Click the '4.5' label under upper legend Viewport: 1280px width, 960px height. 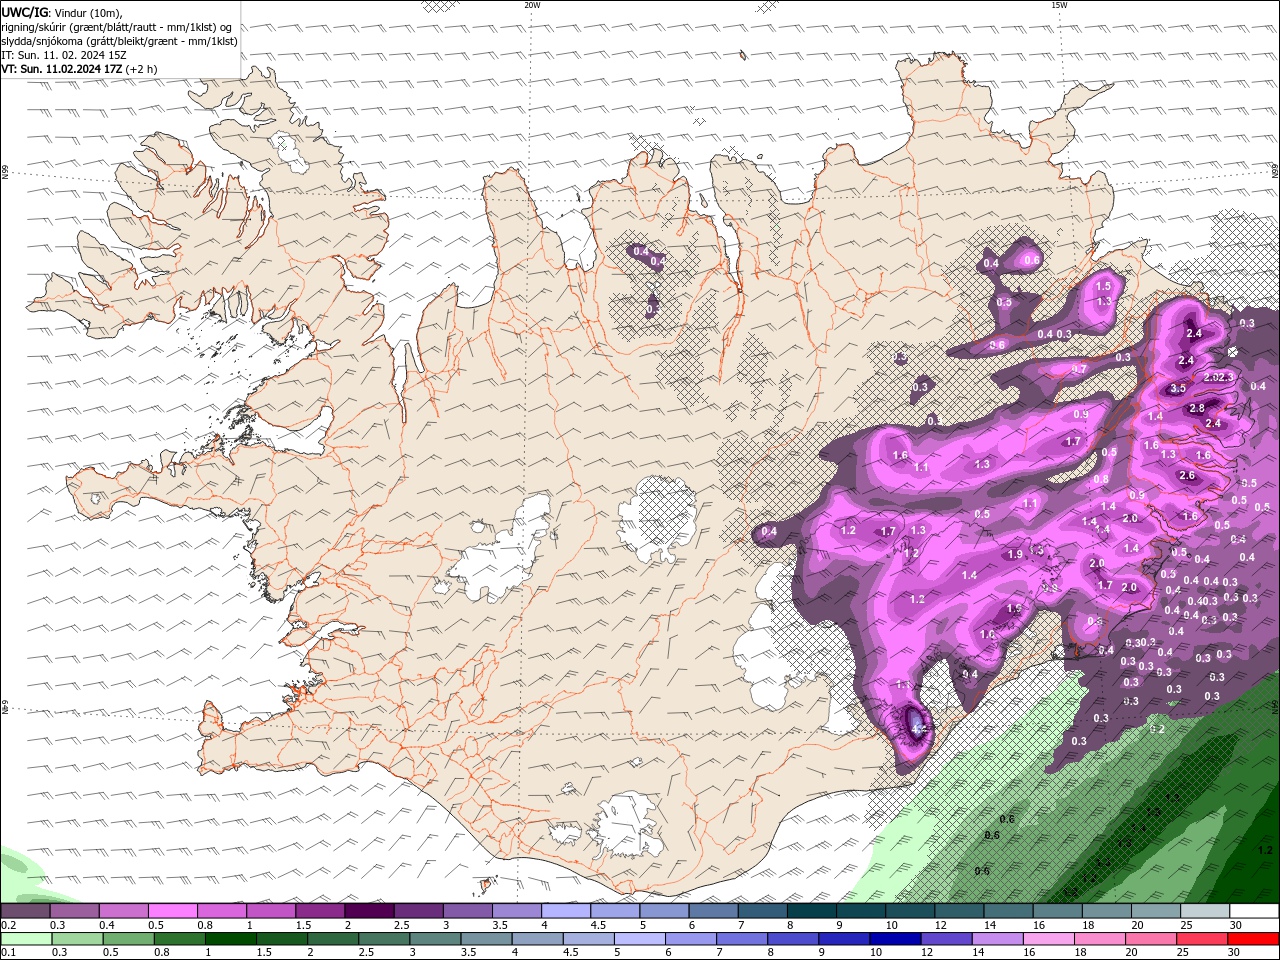(x=596, y=925)
